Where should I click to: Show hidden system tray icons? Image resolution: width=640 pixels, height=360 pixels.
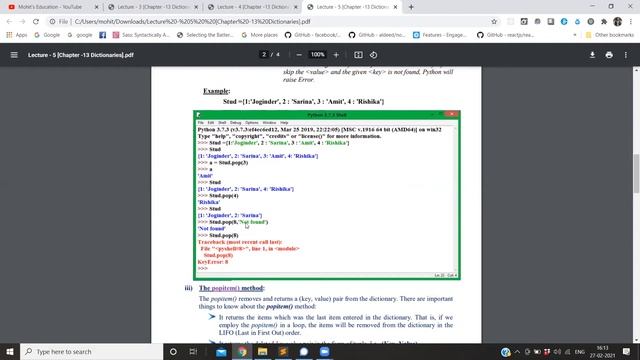(x=517, y=351)
